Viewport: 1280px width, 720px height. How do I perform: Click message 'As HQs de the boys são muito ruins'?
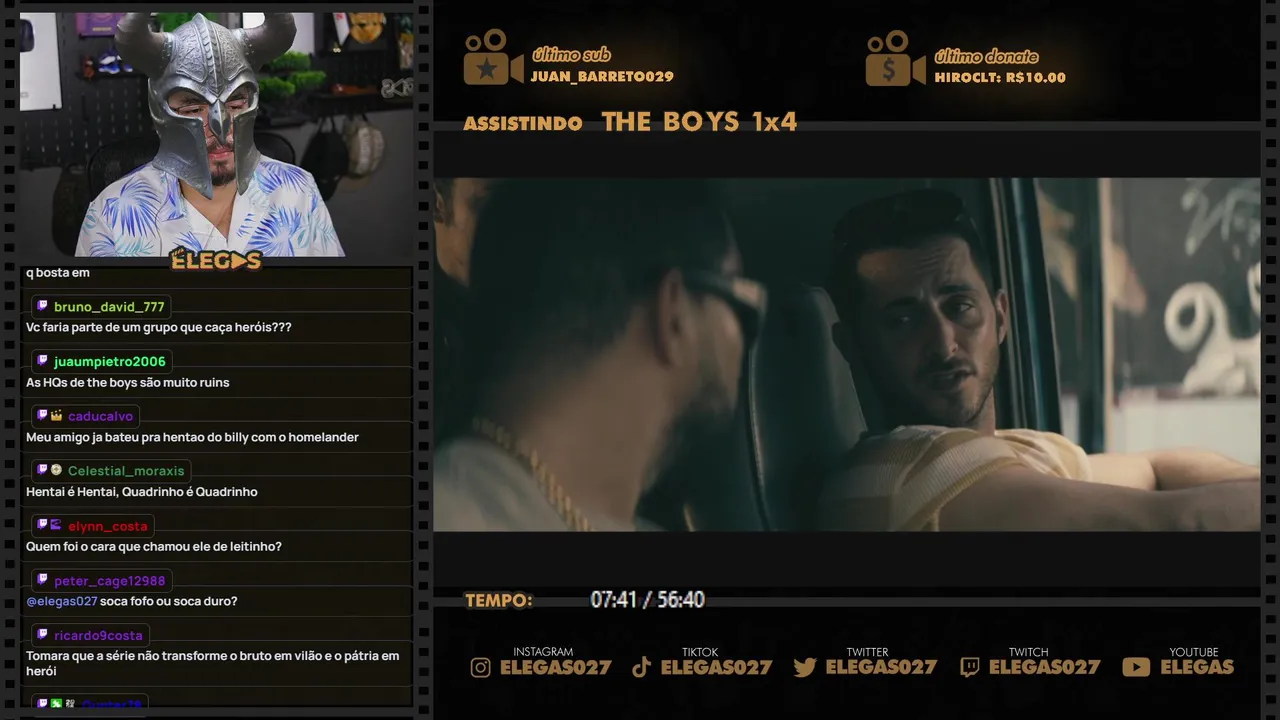(128, 383)
